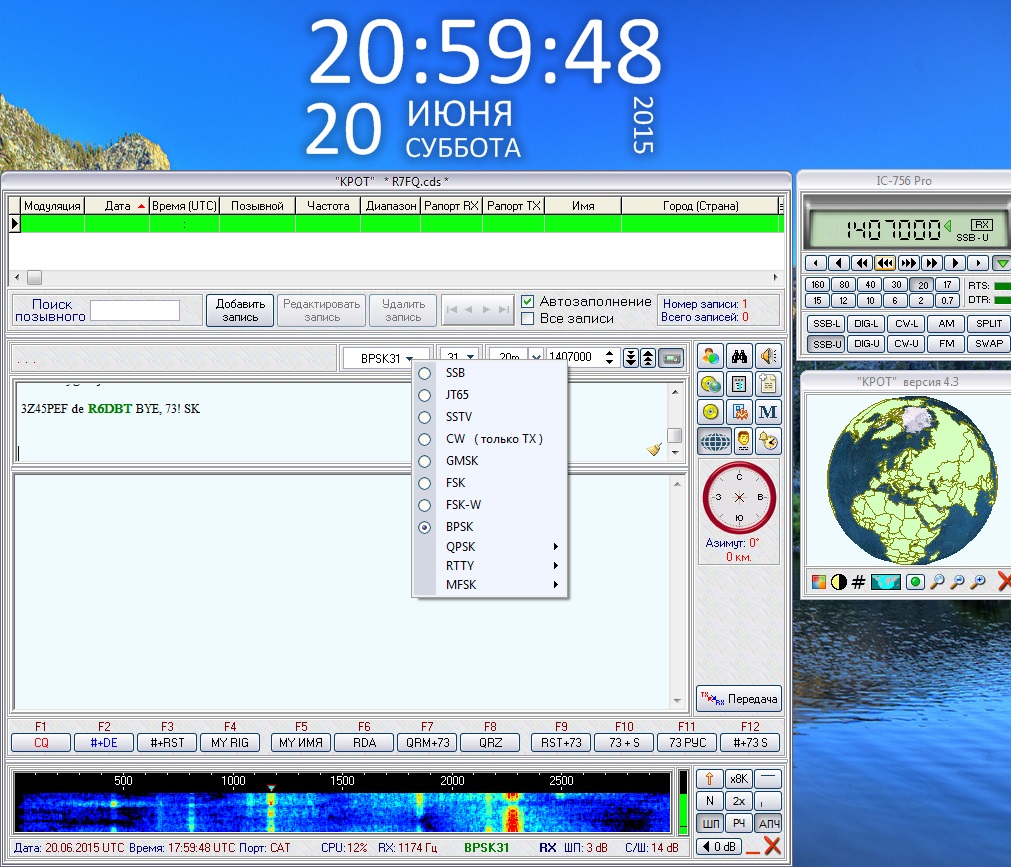Image resolution: width=1011 pixels, height=867 pixels.
Task: Expand the green triangle in IC-756 panel
Action: (x=1001, y=263)
